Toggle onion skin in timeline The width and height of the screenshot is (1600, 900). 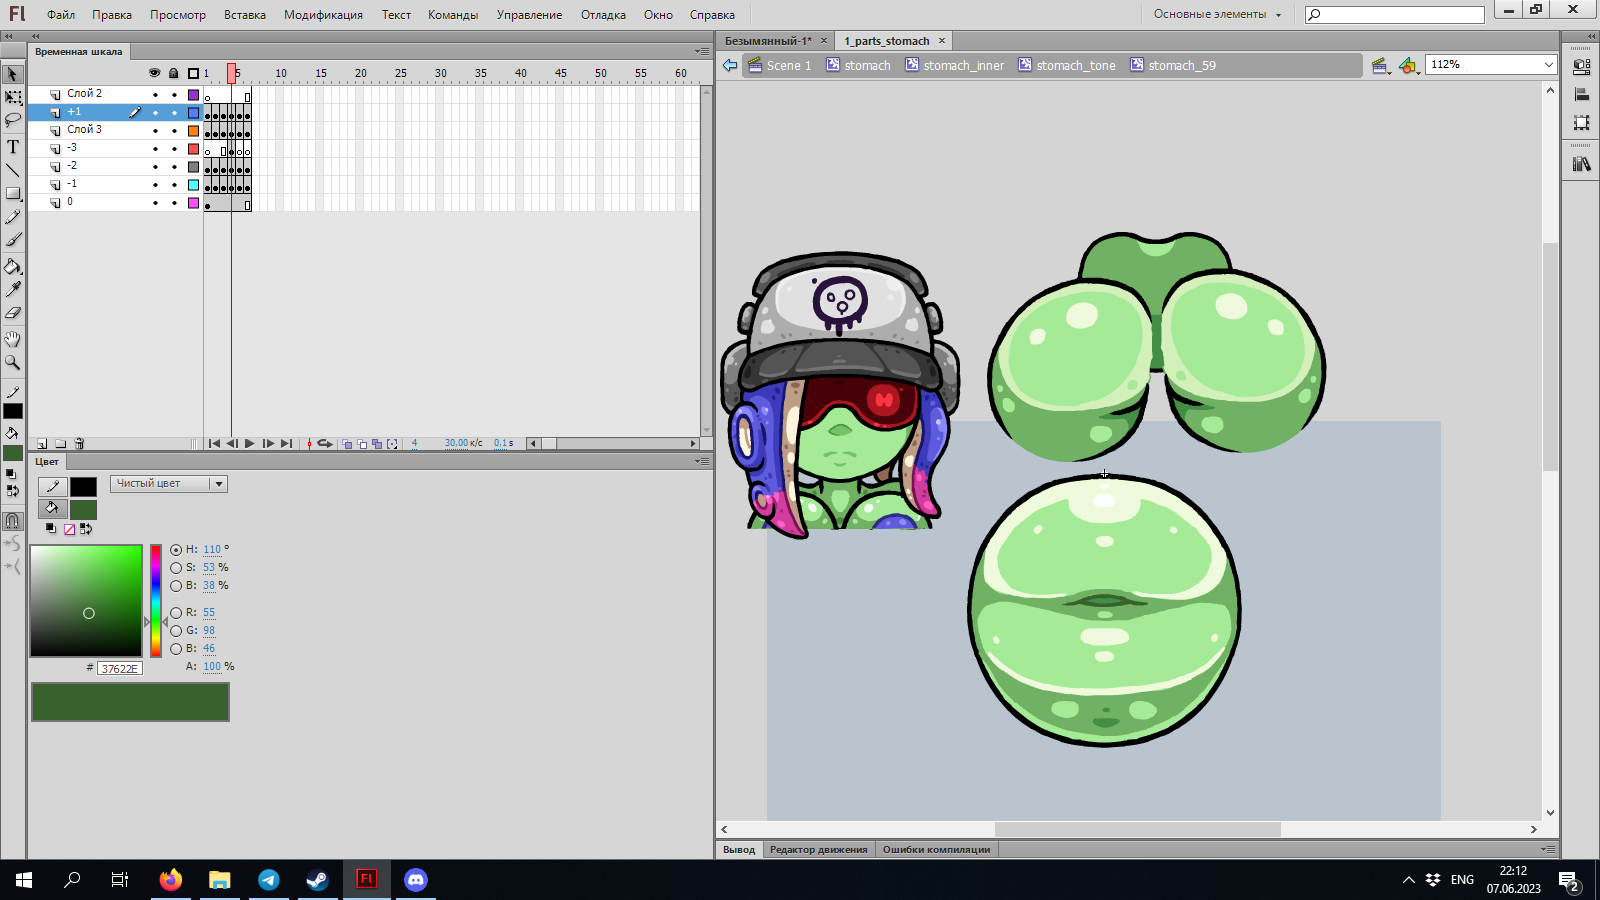tap(347, 444)
